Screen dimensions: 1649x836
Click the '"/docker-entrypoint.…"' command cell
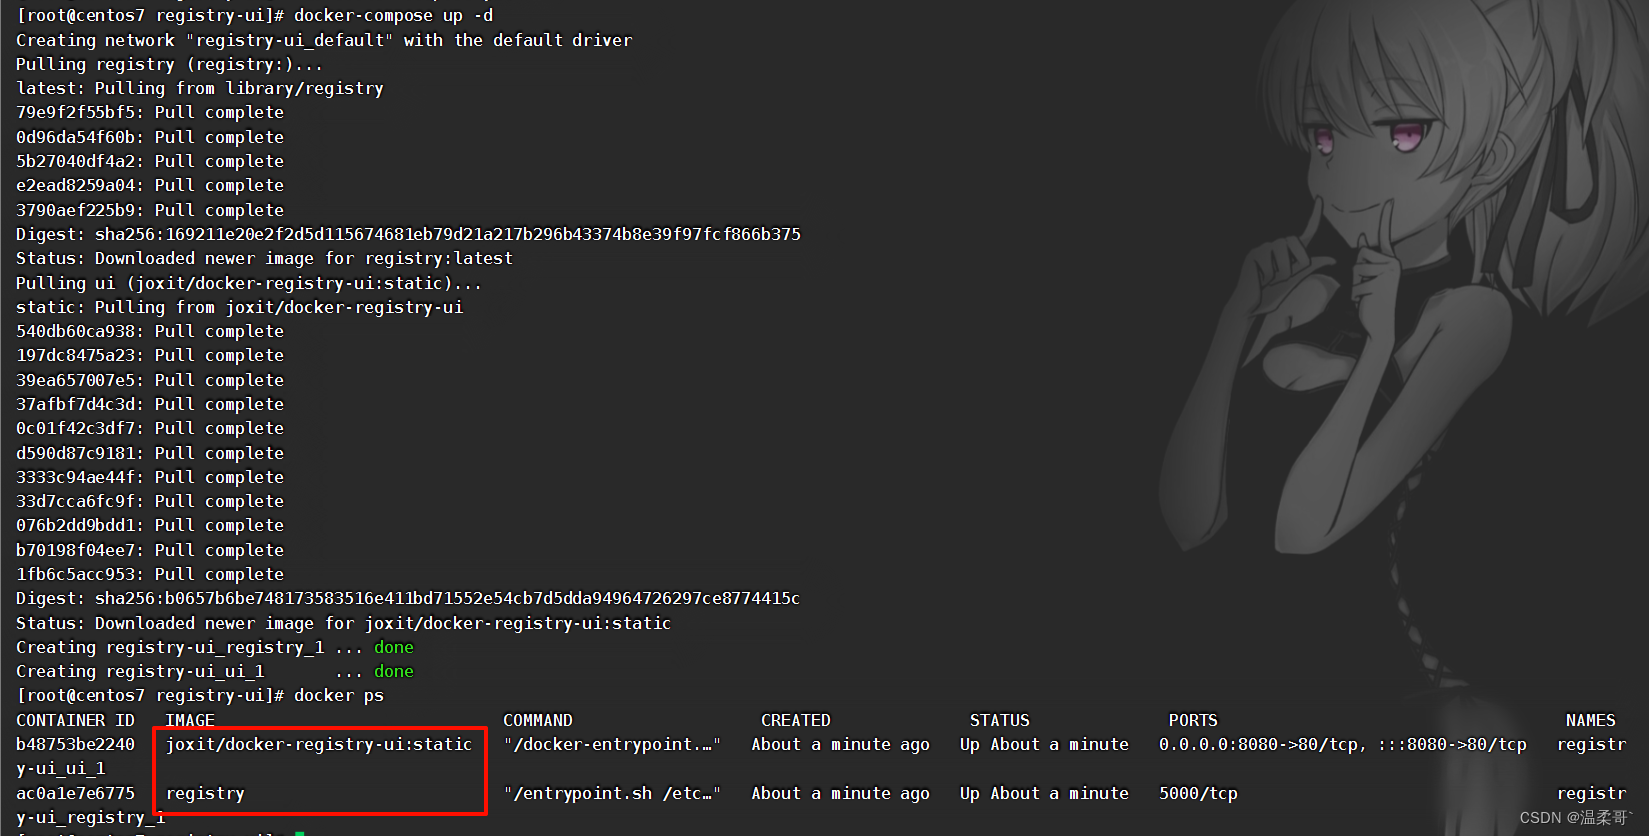pyautogui.click(x=612, y=744)
